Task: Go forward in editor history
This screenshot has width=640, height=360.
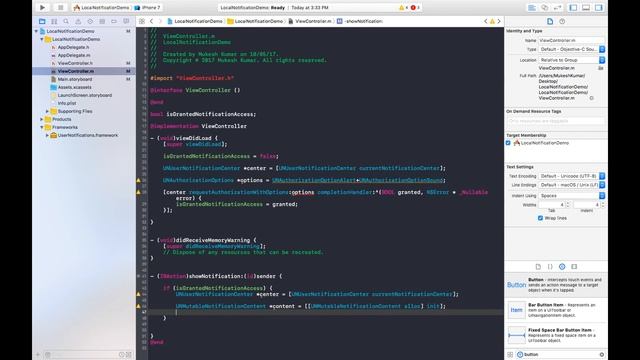Action: coord(160,21)
